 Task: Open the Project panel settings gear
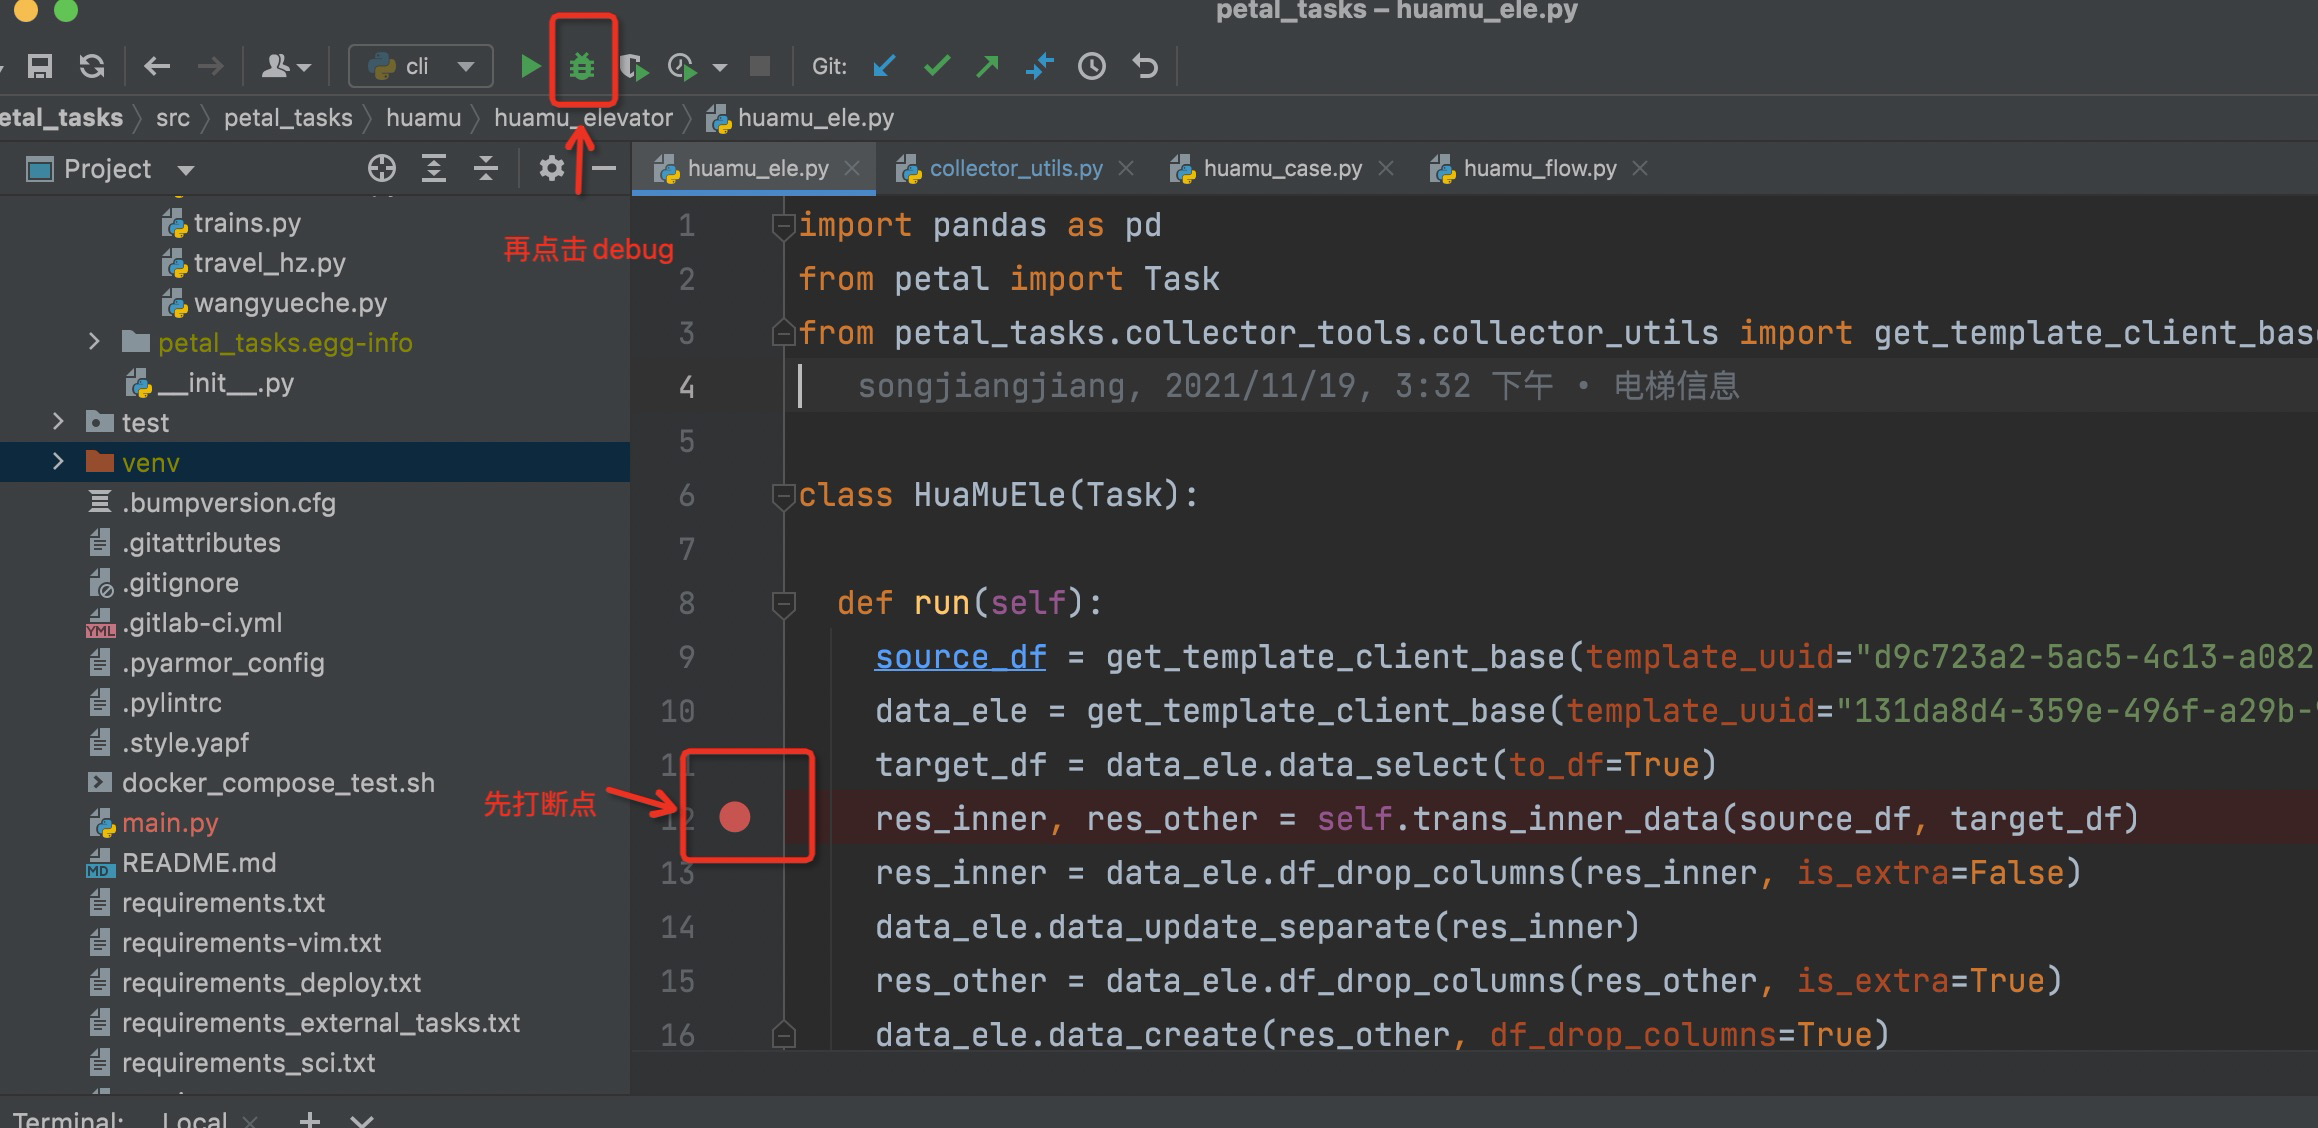[551, 168]
